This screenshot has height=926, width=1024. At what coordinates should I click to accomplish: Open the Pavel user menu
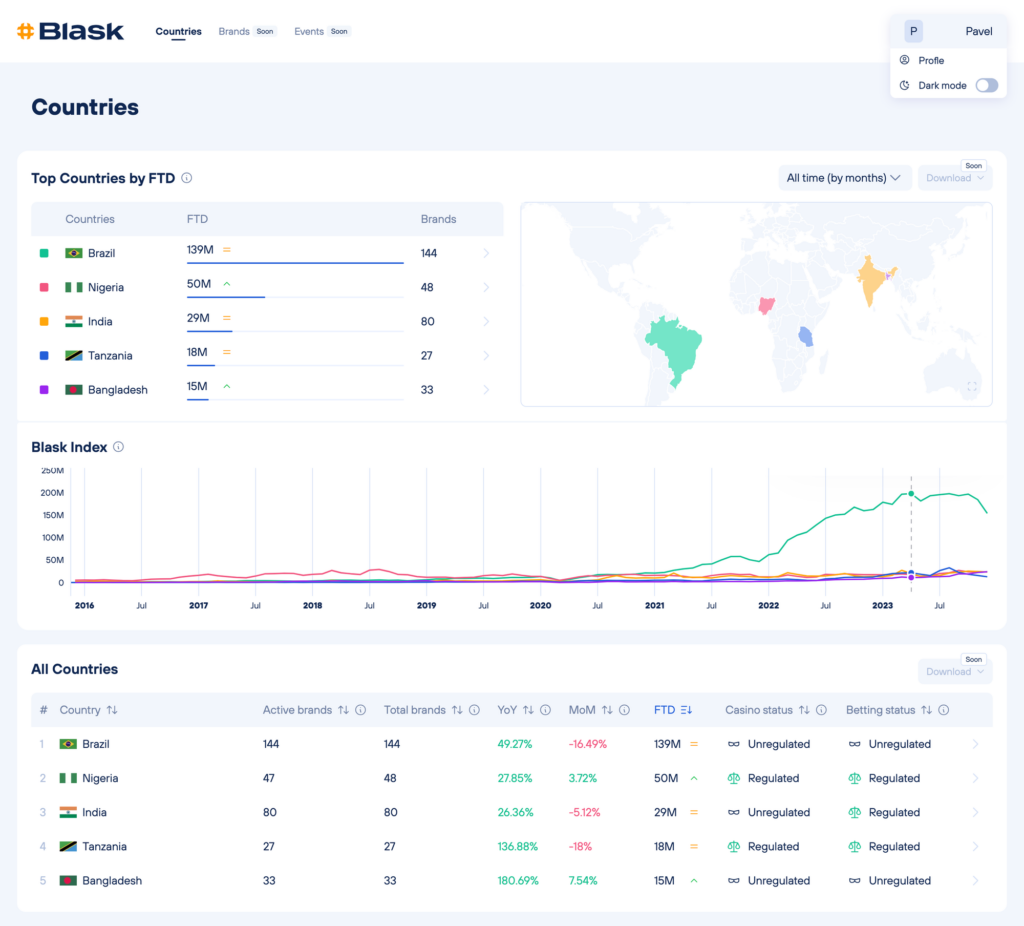click(x=948, y=31)
